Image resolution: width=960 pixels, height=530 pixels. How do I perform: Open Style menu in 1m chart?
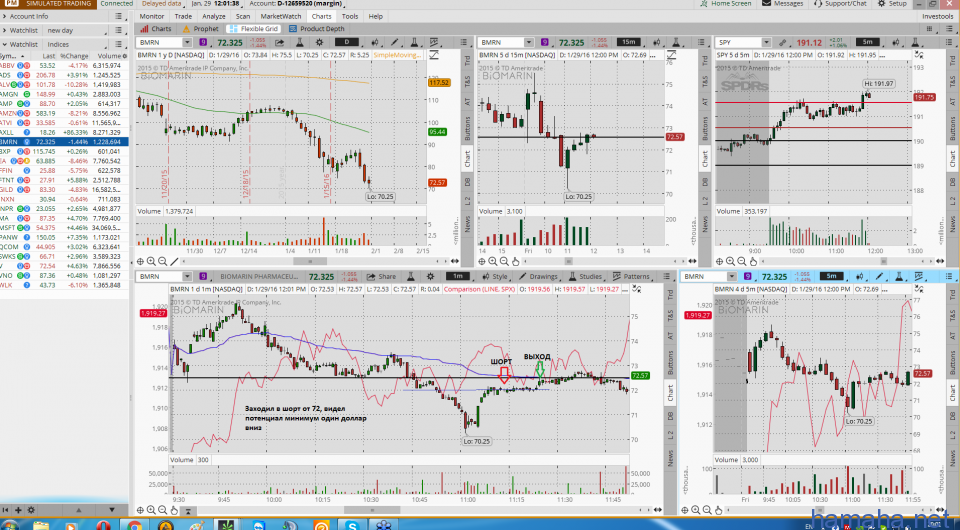[495, 277]
